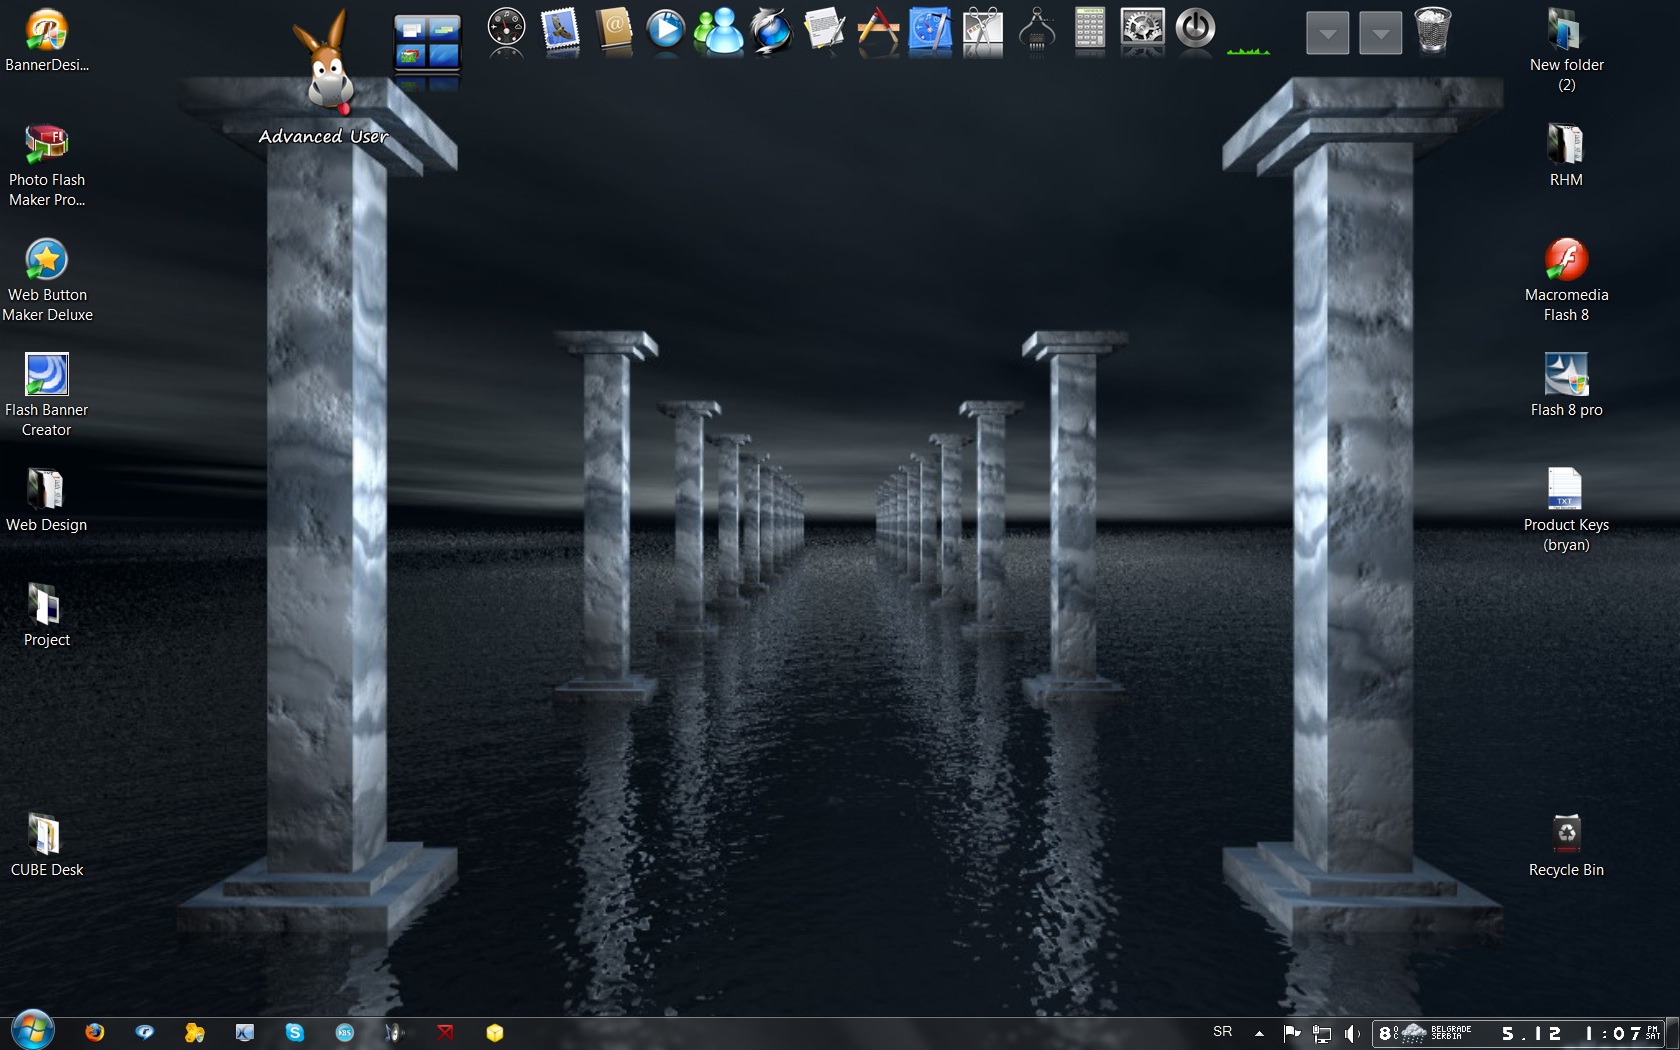1680x1050 pixels.
Task: Open the Macromedia Flash 8 desktop icon
Action: coord(1566,261)
